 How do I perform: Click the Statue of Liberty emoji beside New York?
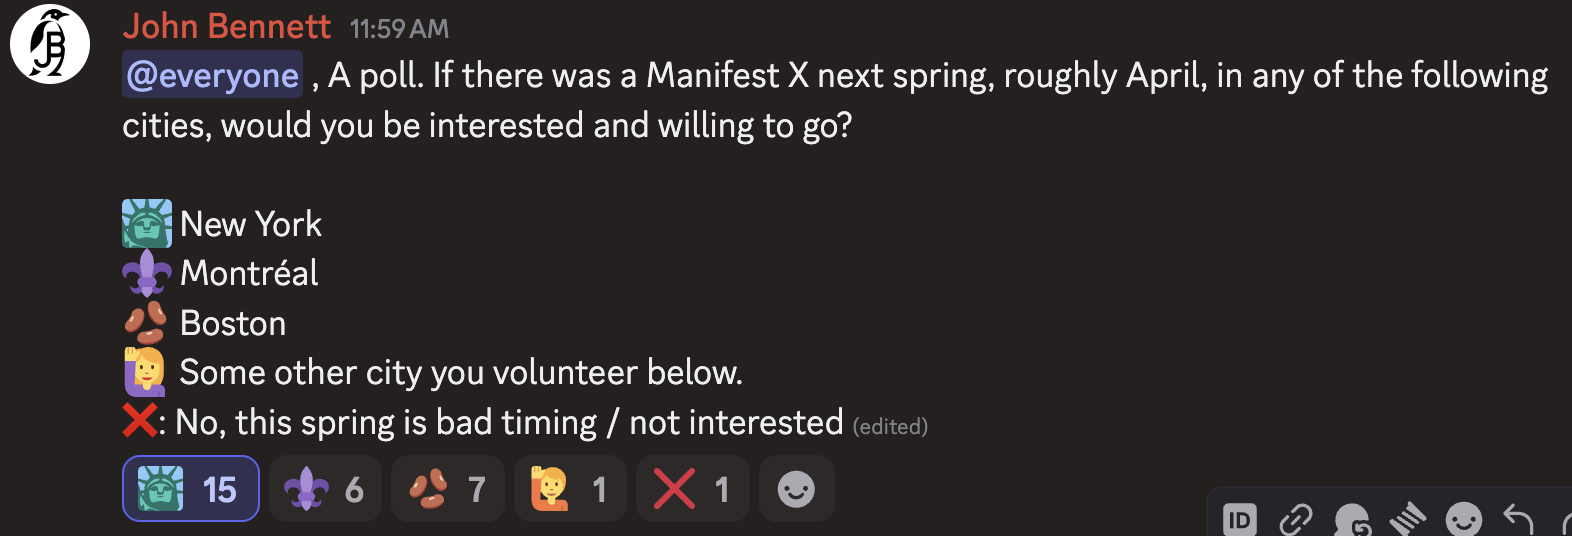pyautogui.click(x=147, y=223)
